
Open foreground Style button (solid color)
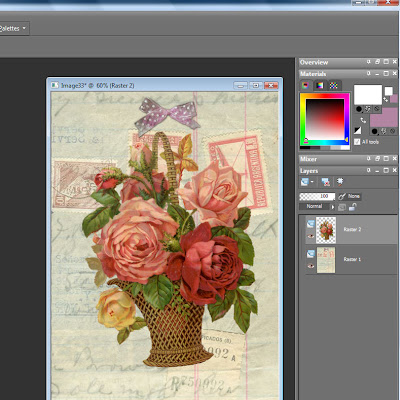point(359,109)
